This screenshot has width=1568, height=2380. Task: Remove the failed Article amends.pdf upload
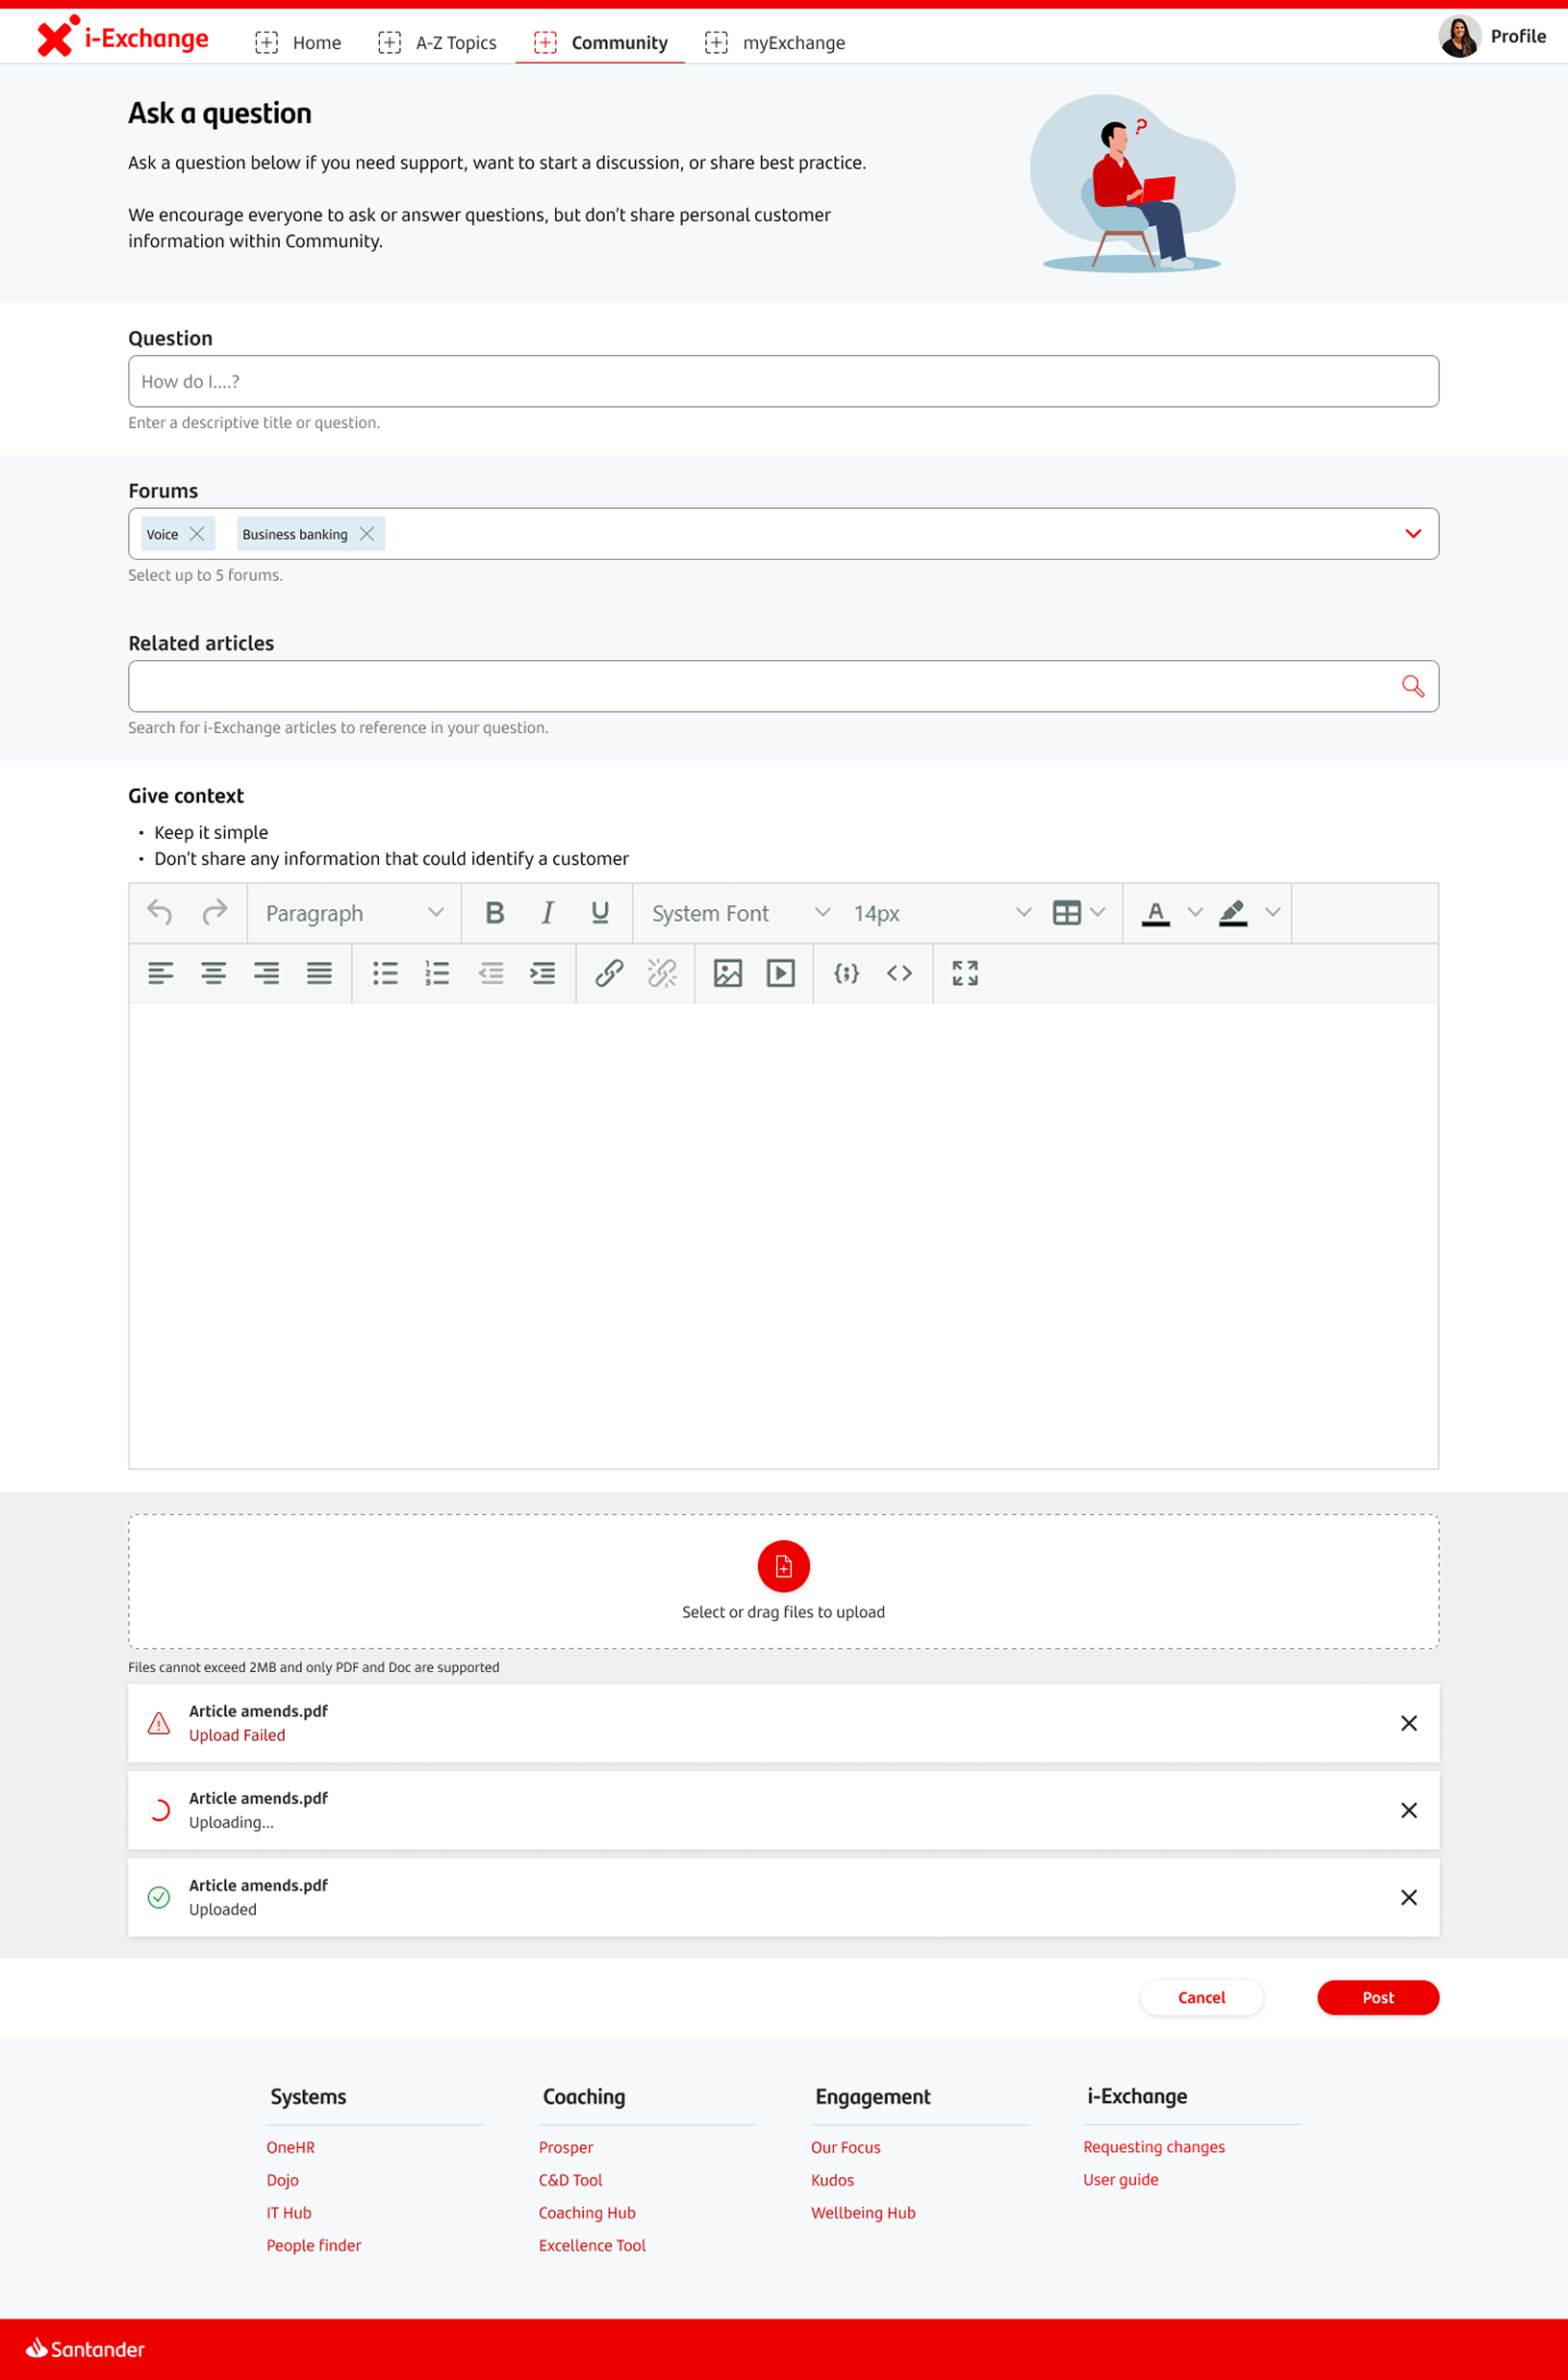[x=1409, y=1723]
